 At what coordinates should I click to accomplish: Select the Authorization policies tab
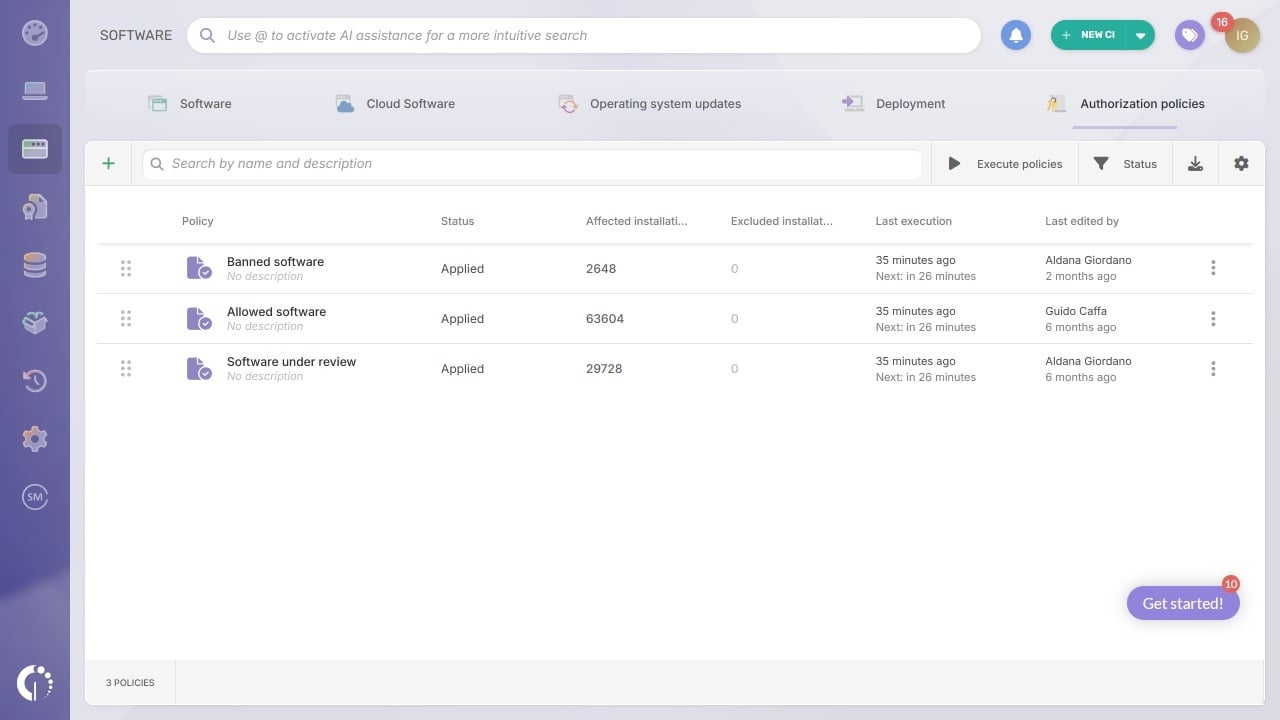tap(1125, 104)
